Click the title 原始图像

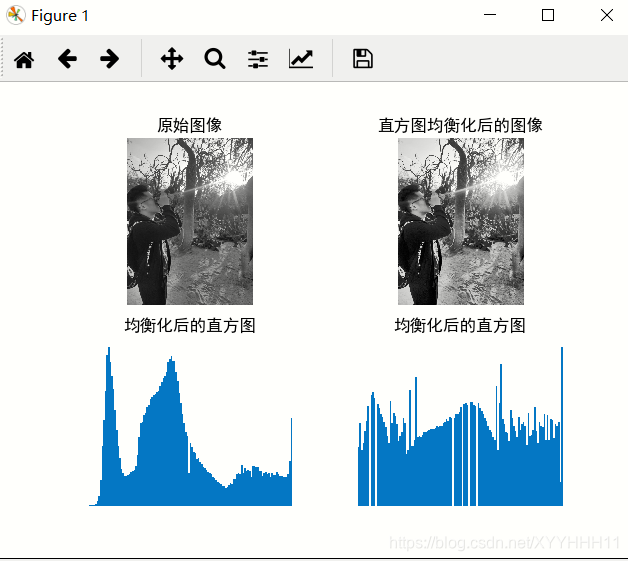(189, 125)
